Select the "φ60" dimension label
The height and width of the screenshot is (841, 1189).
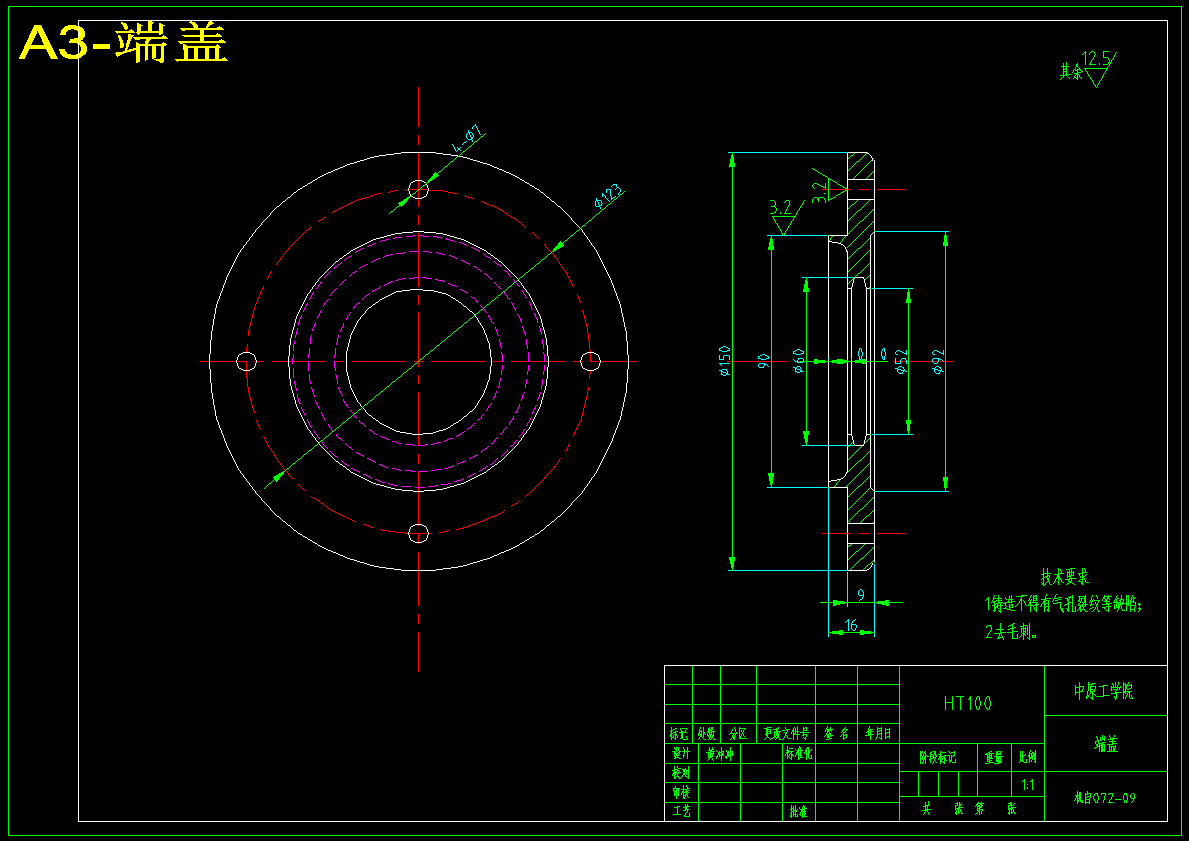798,361
